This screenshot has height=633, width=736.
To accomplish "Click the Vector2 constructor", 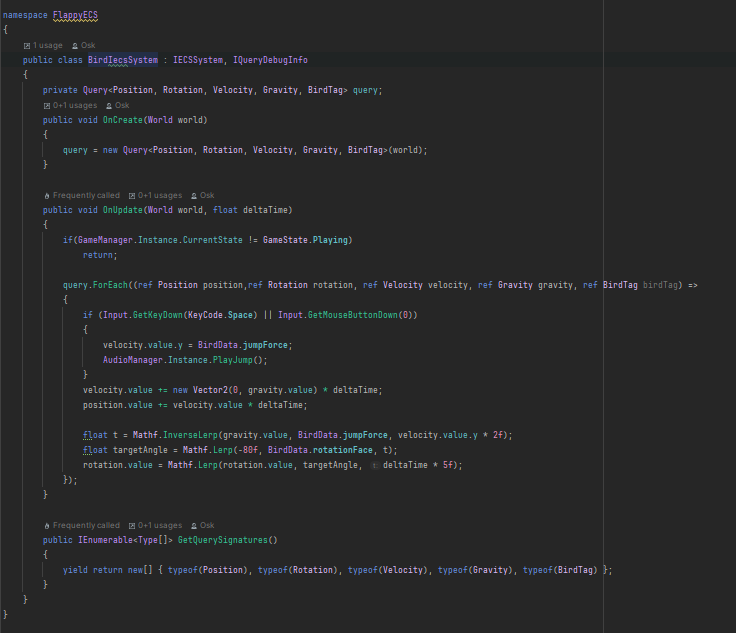I will click(210, 390).
